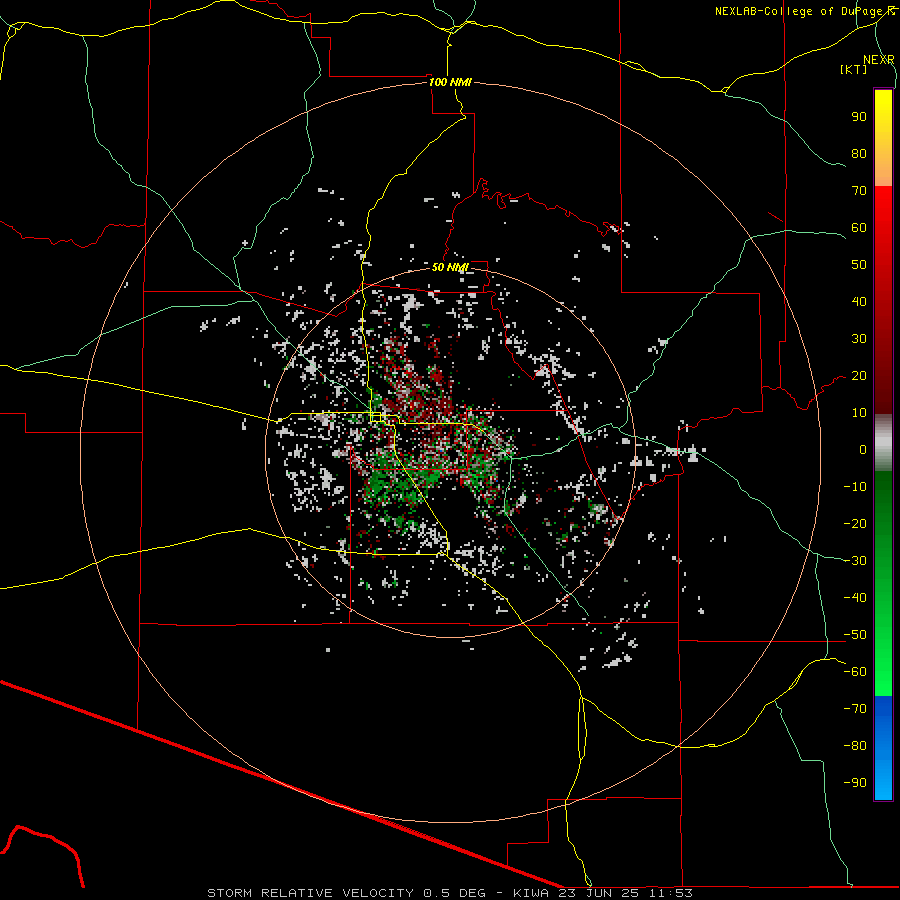Select the -50 value on velocity scale
This screenshot has width=900, height=900.
coord(855,635)
